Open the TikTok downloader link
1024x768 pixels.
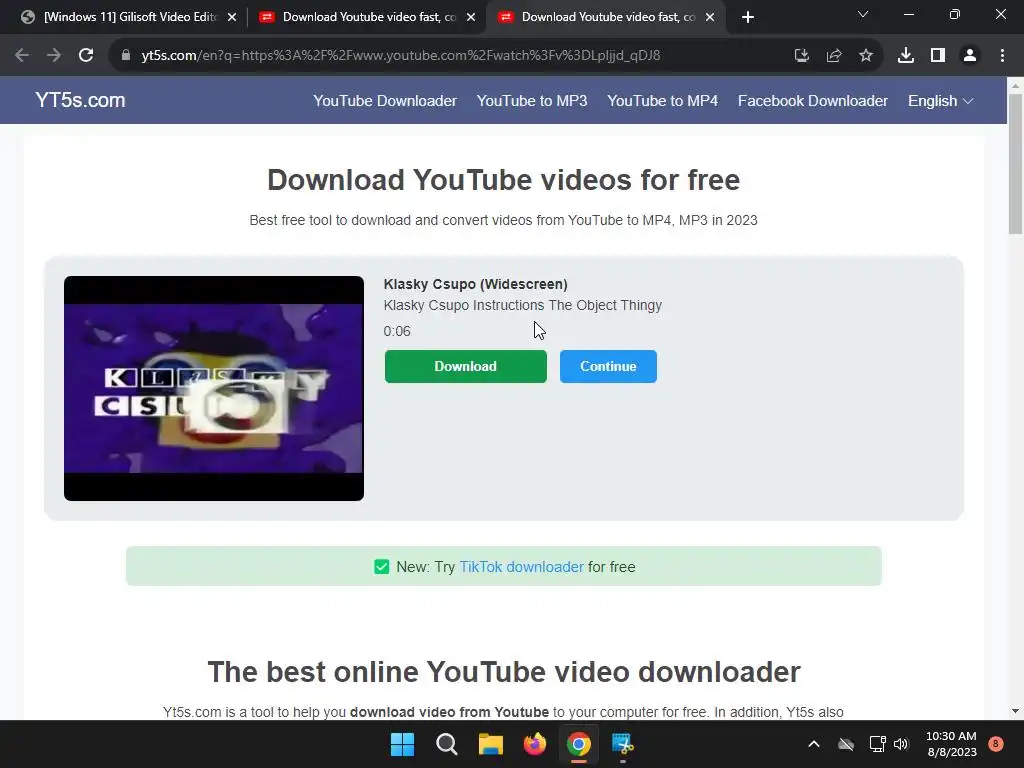[521, 567]
